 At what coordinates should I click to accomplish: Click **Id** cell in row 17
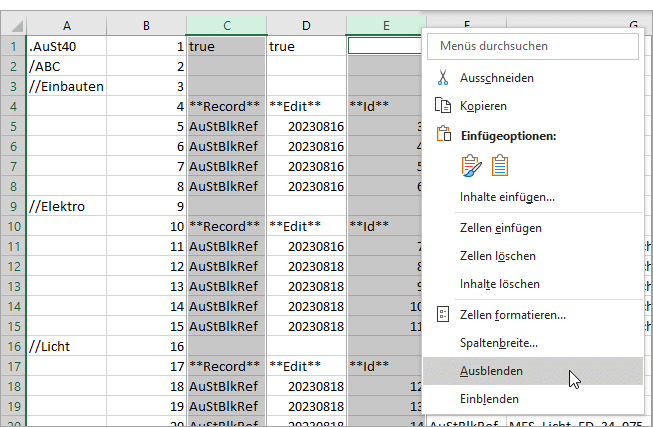pyautogui.click(x=384, y=366)
